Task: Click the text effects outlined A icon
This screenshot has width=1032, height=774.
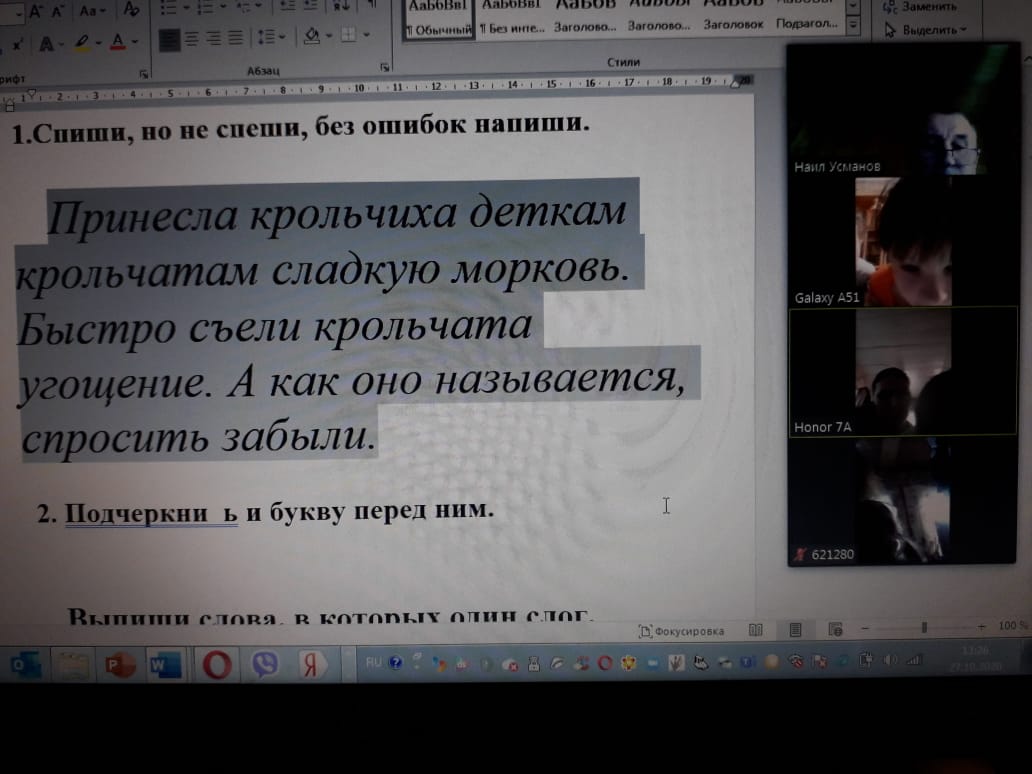Action: coord(46,43)
